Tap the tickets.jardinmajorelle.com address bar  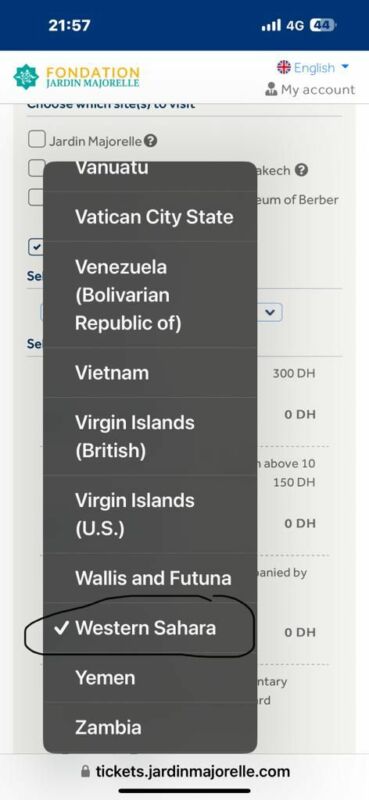(186, 771)
